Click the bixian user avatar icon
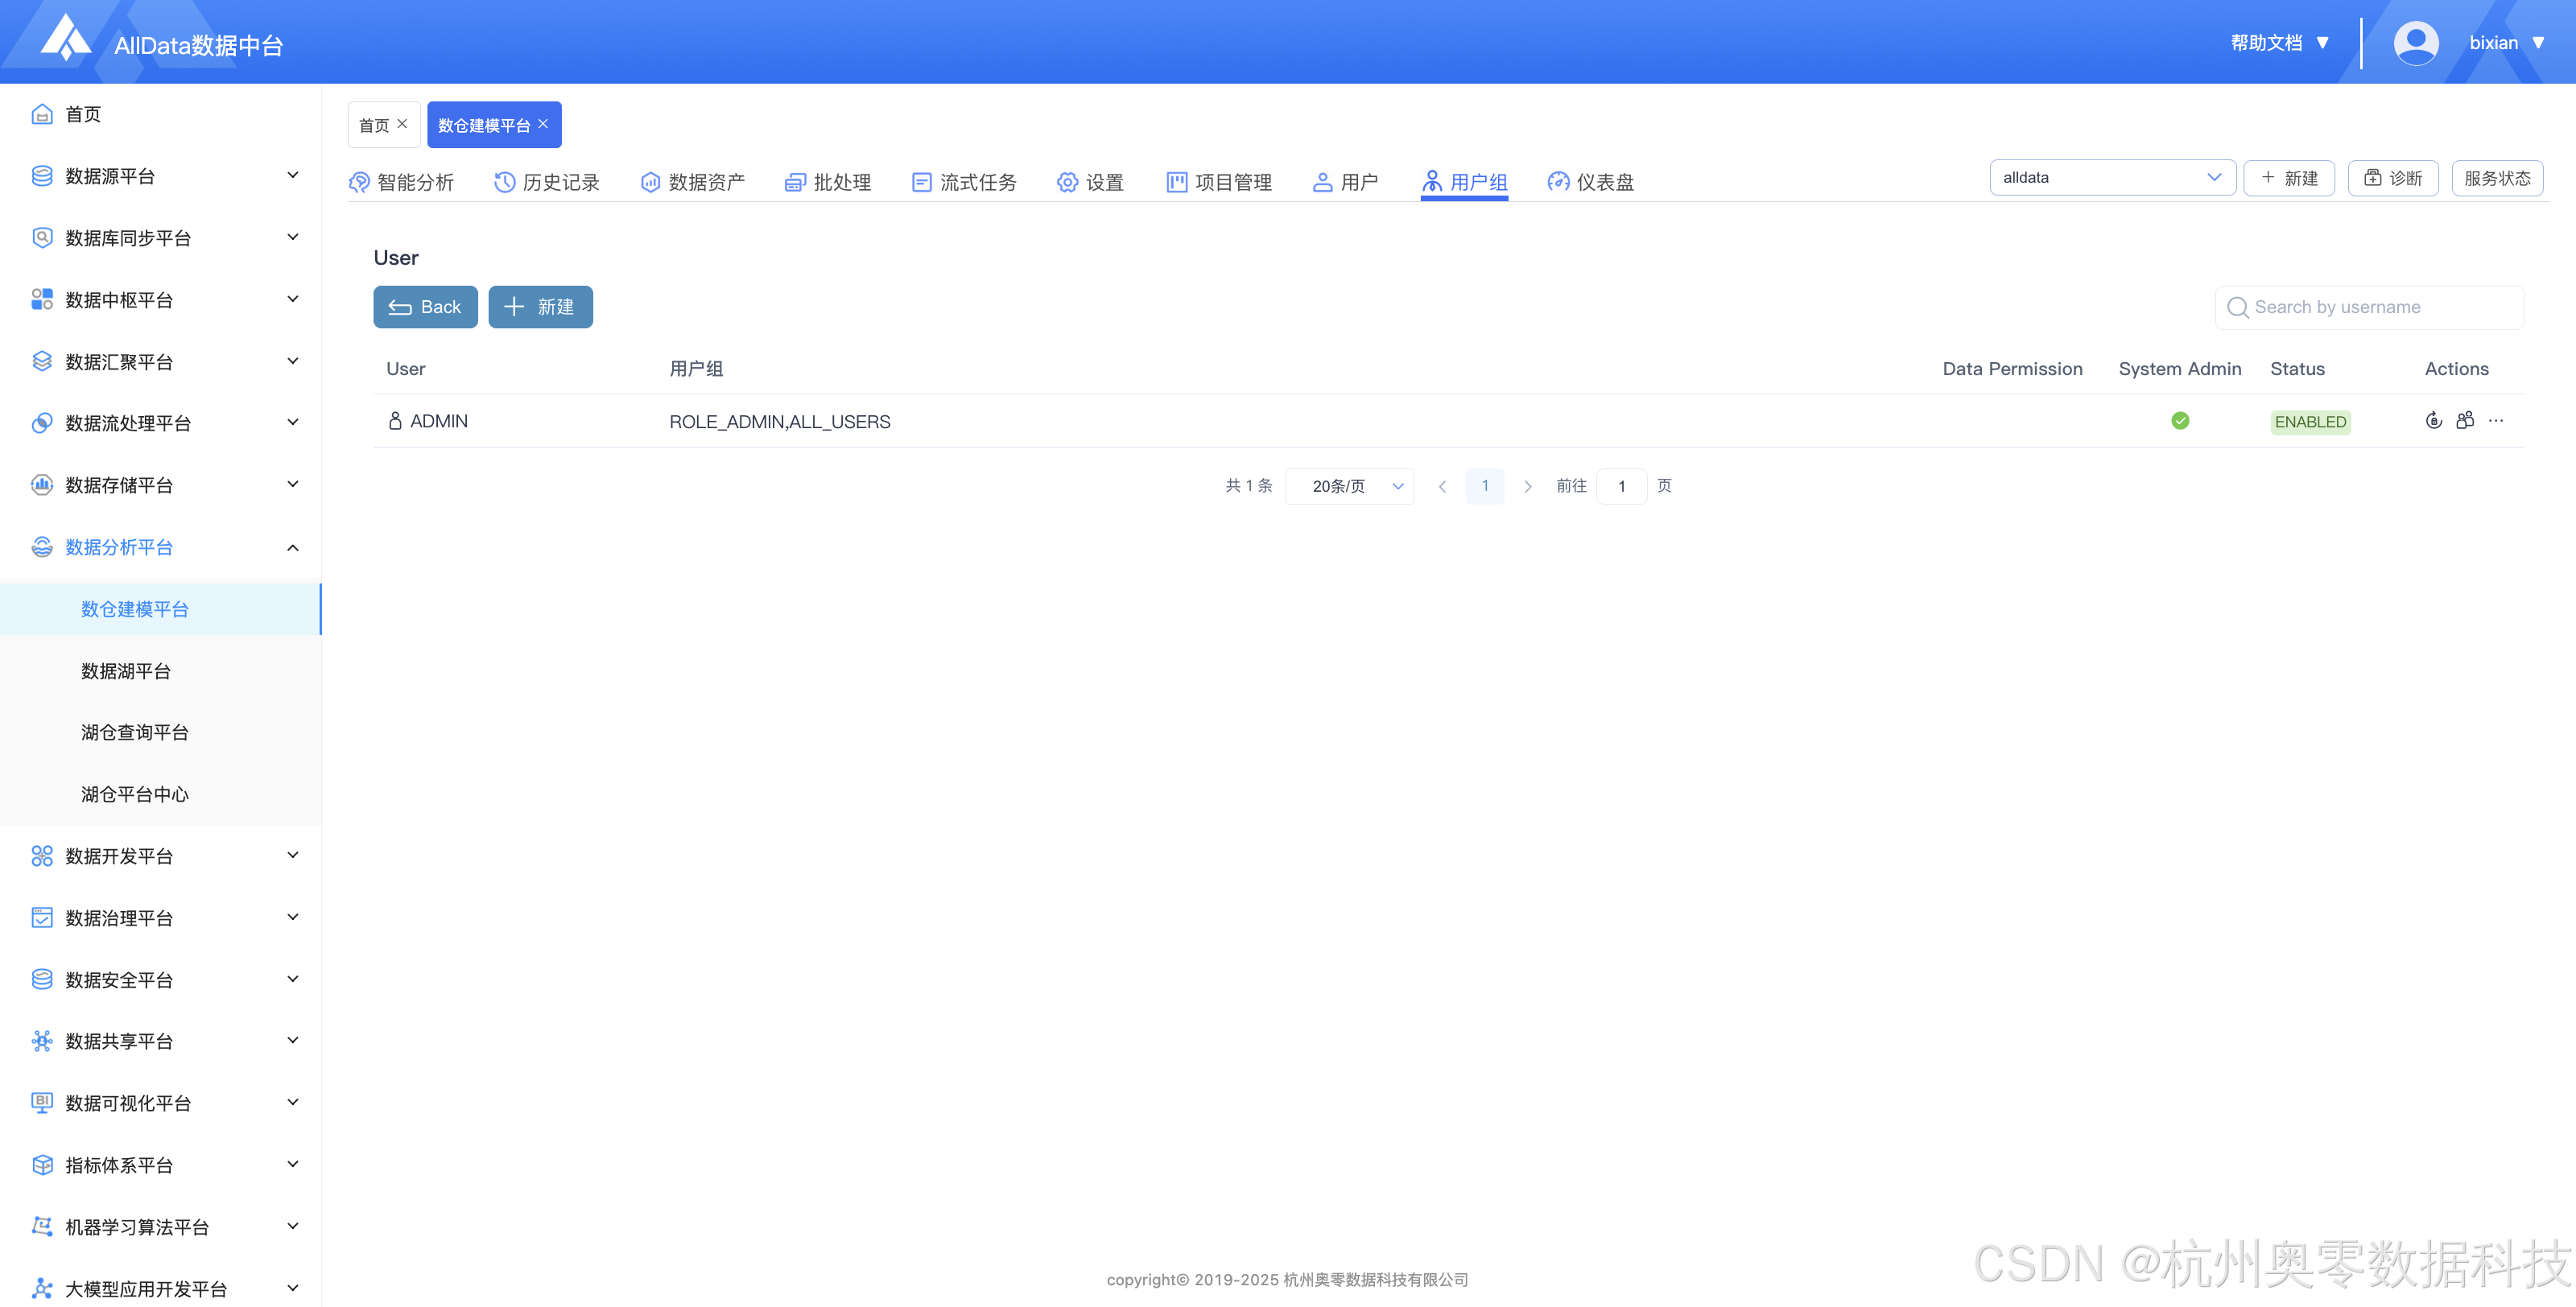This screenshot has width=2576, height=1307. (x=2415, y=43)
